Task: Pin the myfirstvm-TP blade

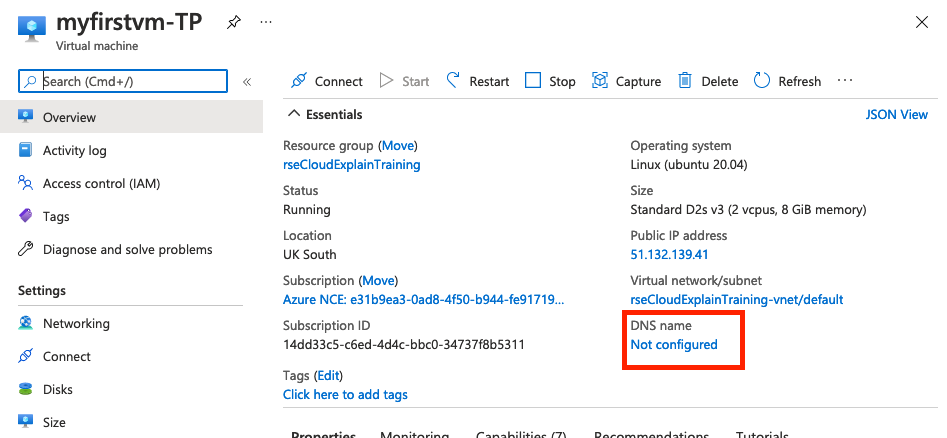Action: coord(233,24)
